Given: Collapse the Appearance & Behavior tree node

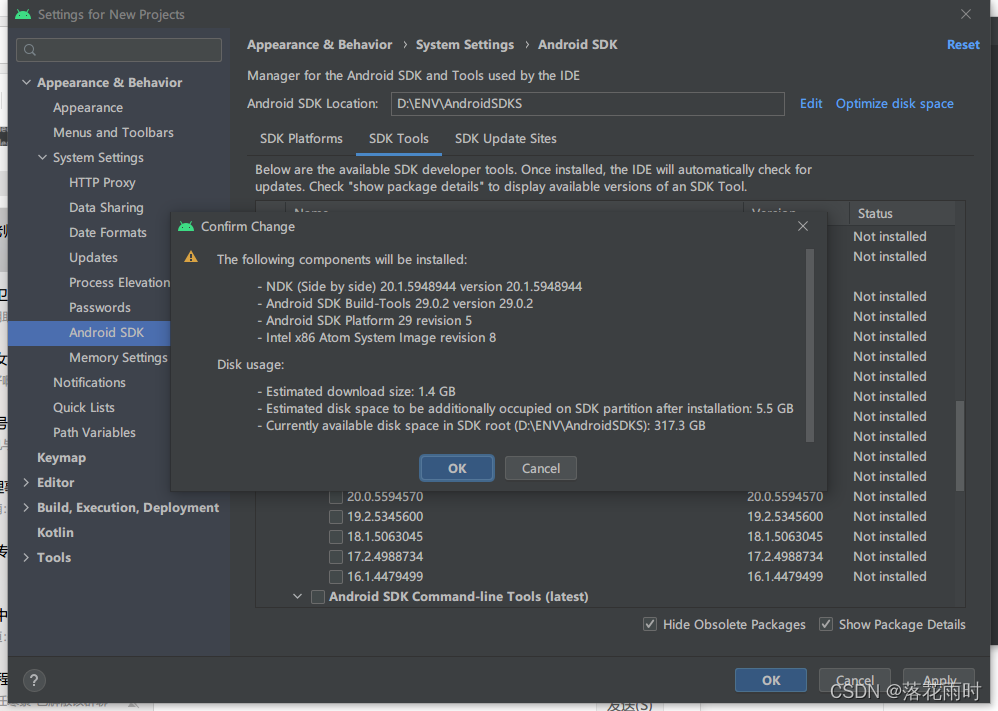Looking at the screenshot, I should coord(26,82).
